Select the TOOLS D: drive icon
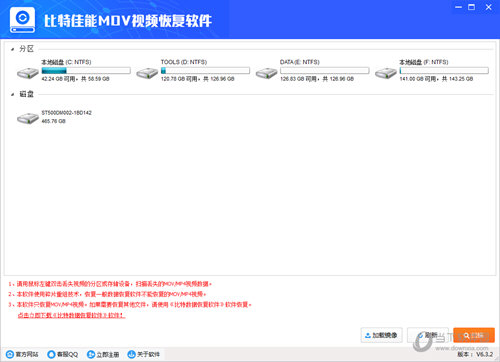The height and width of the screenshot is (362, 500). point(147,73)
